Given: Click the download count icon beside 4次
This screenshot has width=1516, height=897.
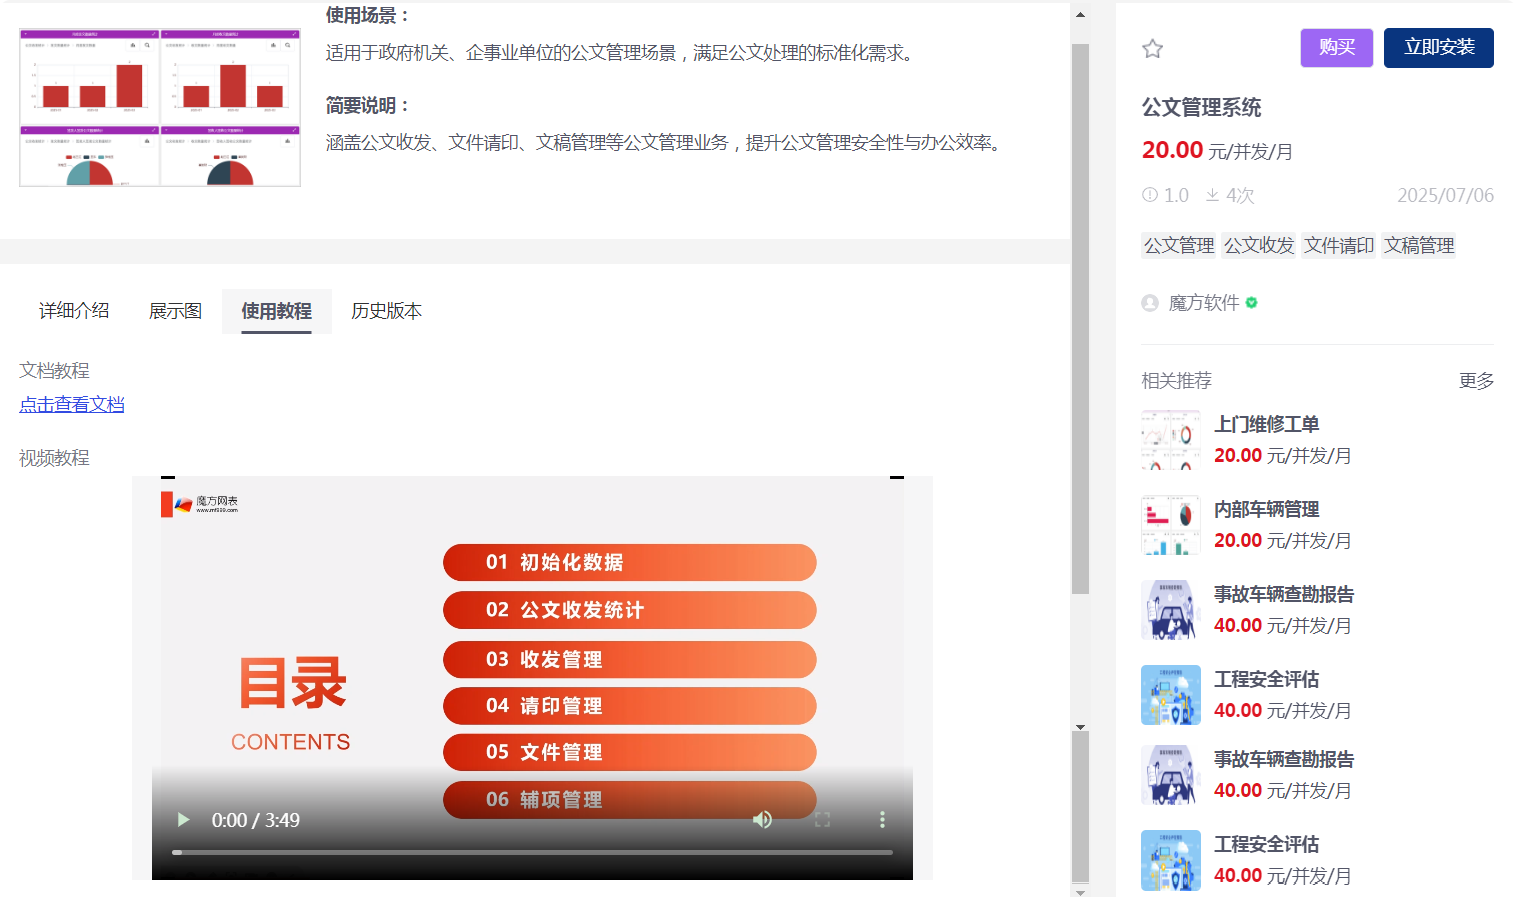Looking at the screenshot, I should pos(1212,195).
